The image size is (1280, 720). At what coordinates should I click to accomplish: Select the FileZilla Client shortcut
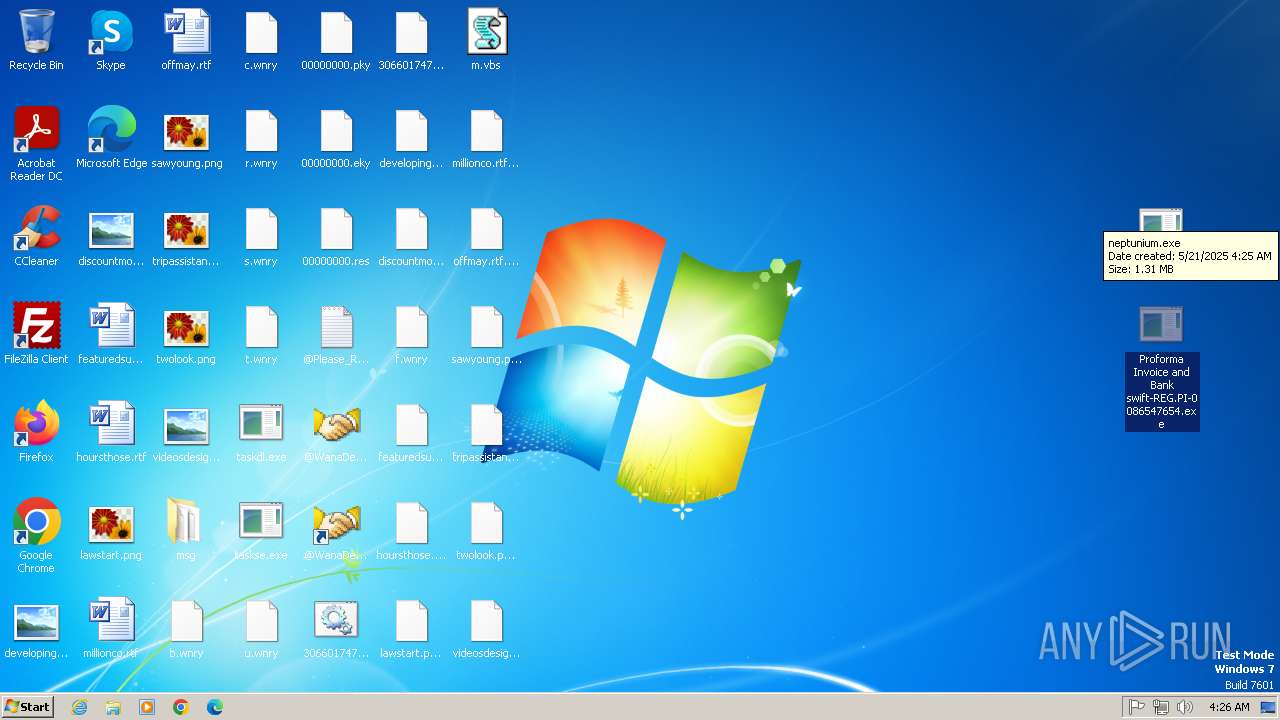pyautogui.click(x=36, y=334)
